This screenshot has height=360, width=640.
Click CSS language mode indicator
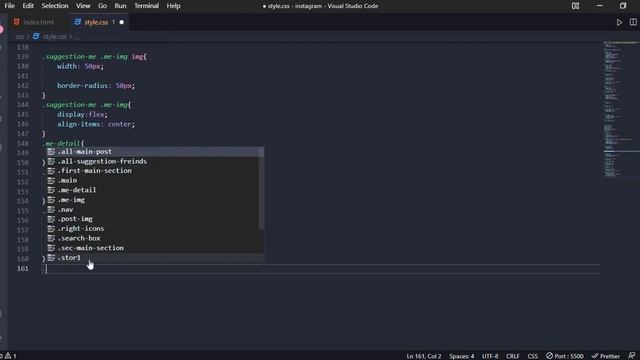coord(532,356)
